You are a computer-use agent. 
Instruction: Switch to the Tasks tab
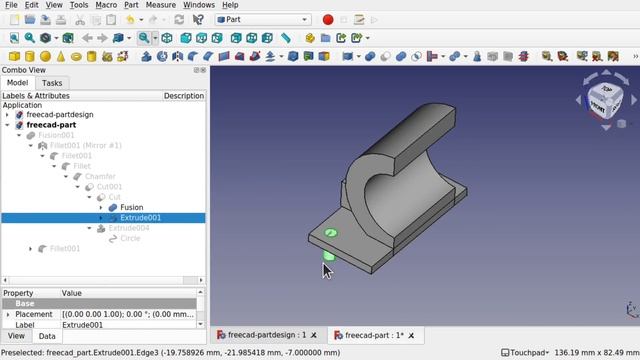(x=52, y=83)
